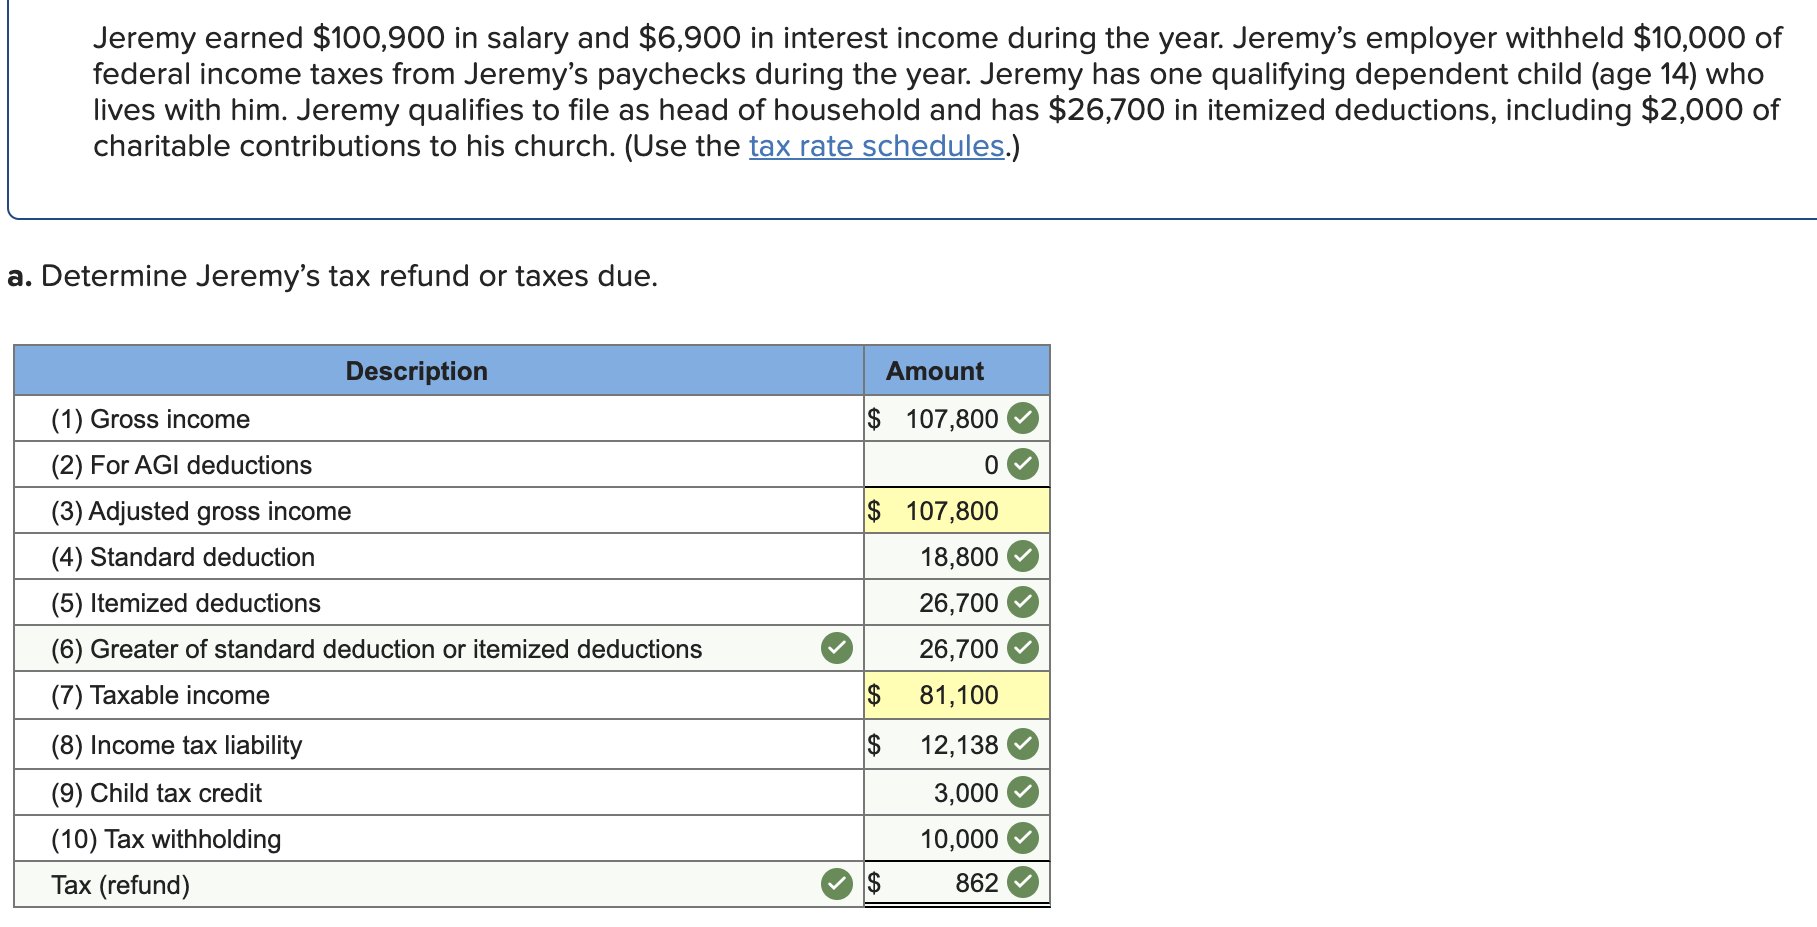Select the '(7) Taxable income' label
Screen dimensions: 1817x927
tap(161, 695)
